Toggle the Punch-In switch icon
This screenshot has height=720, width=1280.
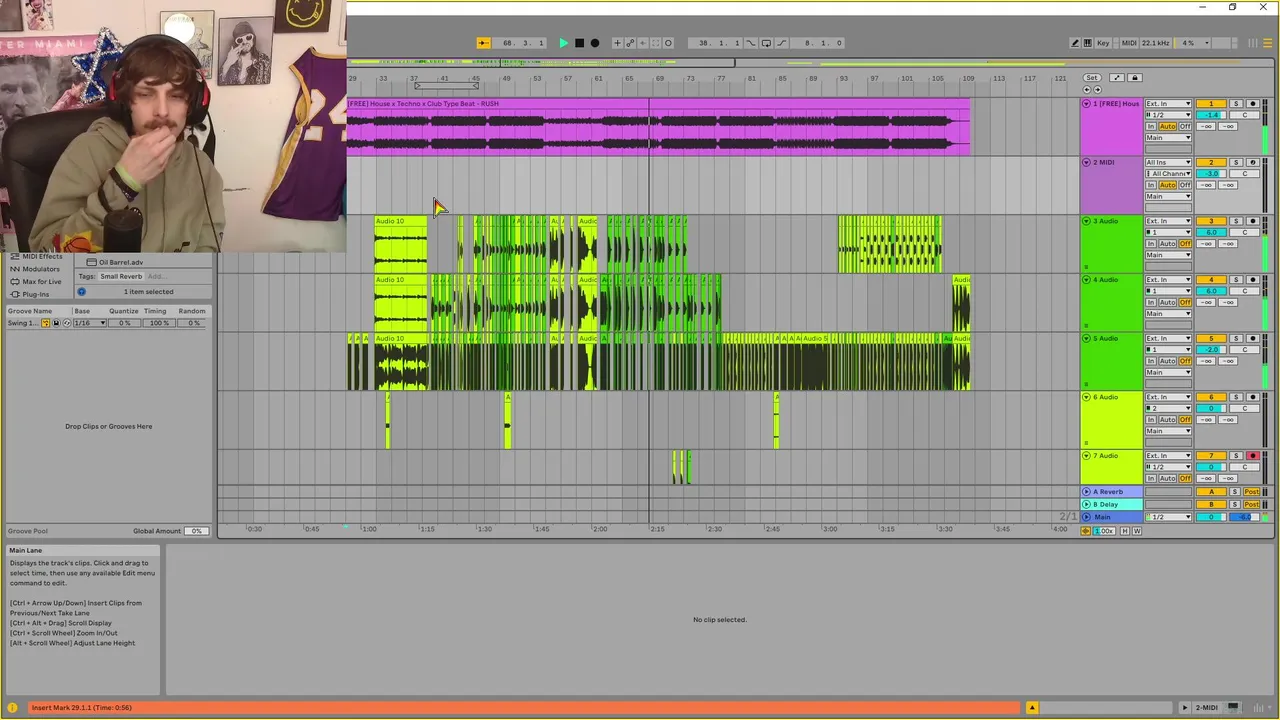pos(750,43)
